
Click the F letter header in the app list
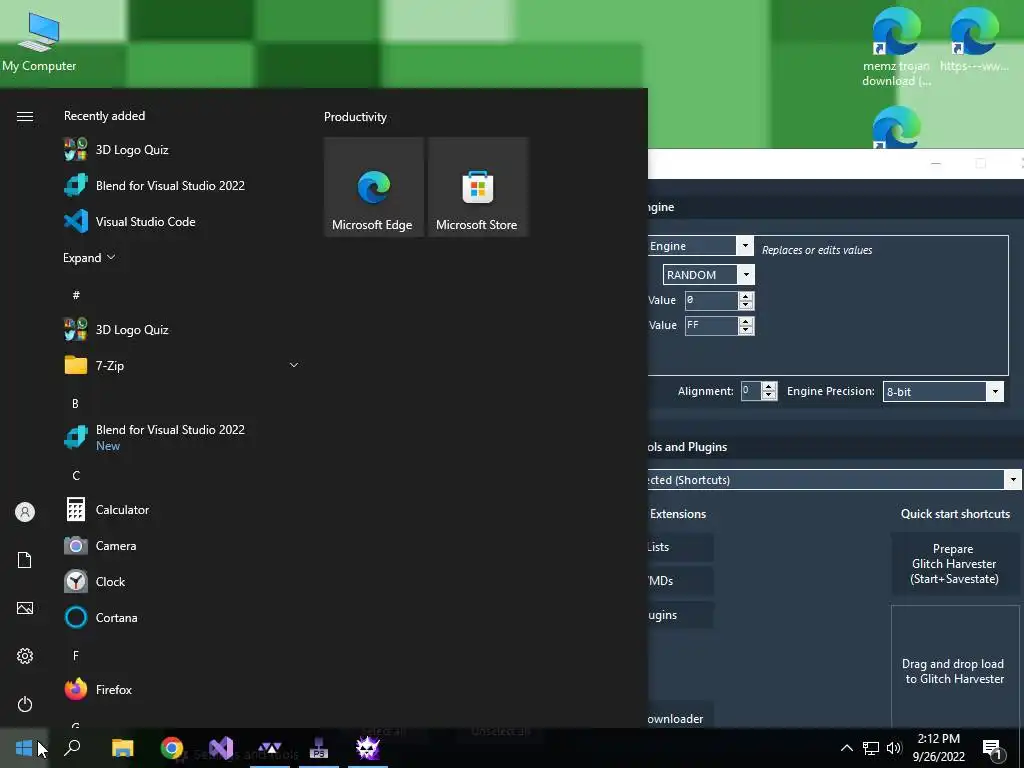76,655
